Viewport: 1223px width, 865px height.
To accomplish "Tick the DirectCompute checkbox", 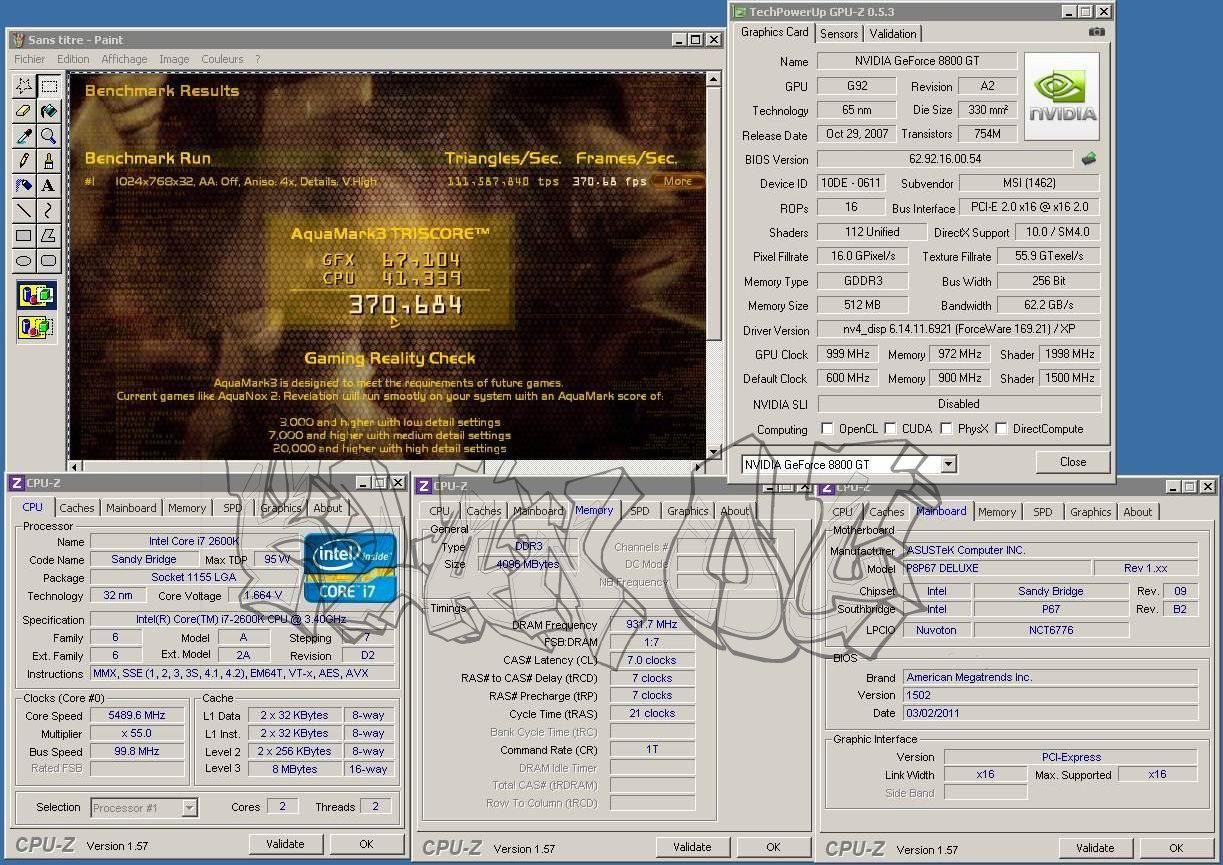I will tap(1001, 429).
